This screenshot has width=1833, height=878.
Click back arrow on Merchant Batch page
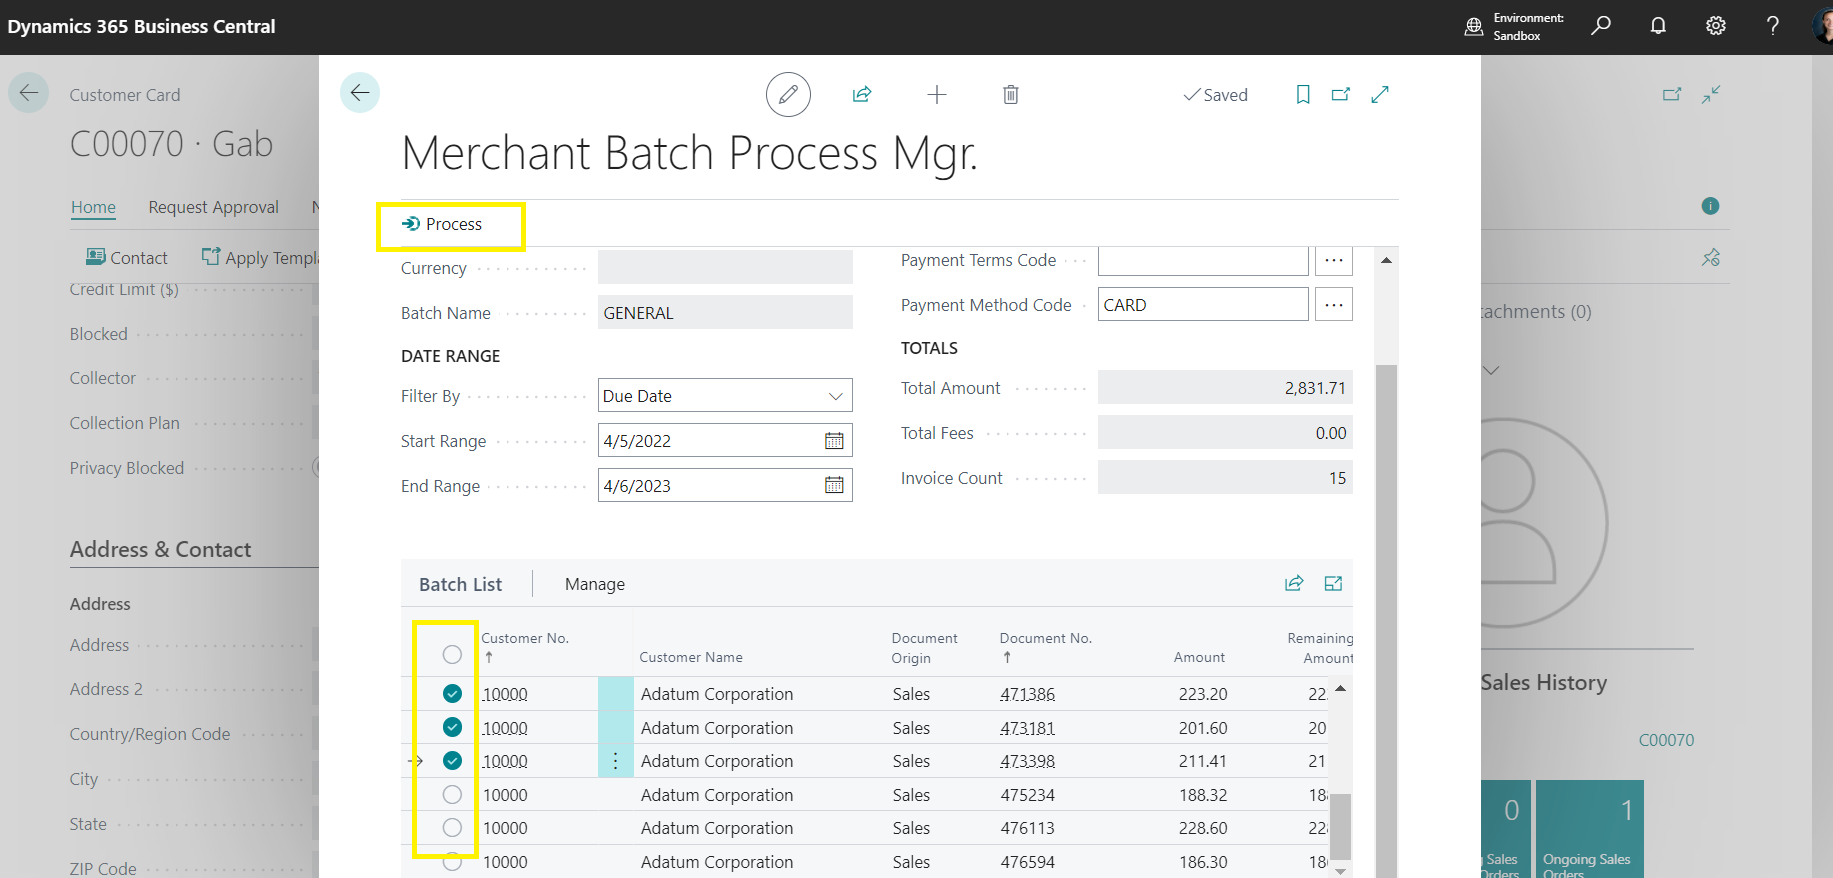[360, 93]
